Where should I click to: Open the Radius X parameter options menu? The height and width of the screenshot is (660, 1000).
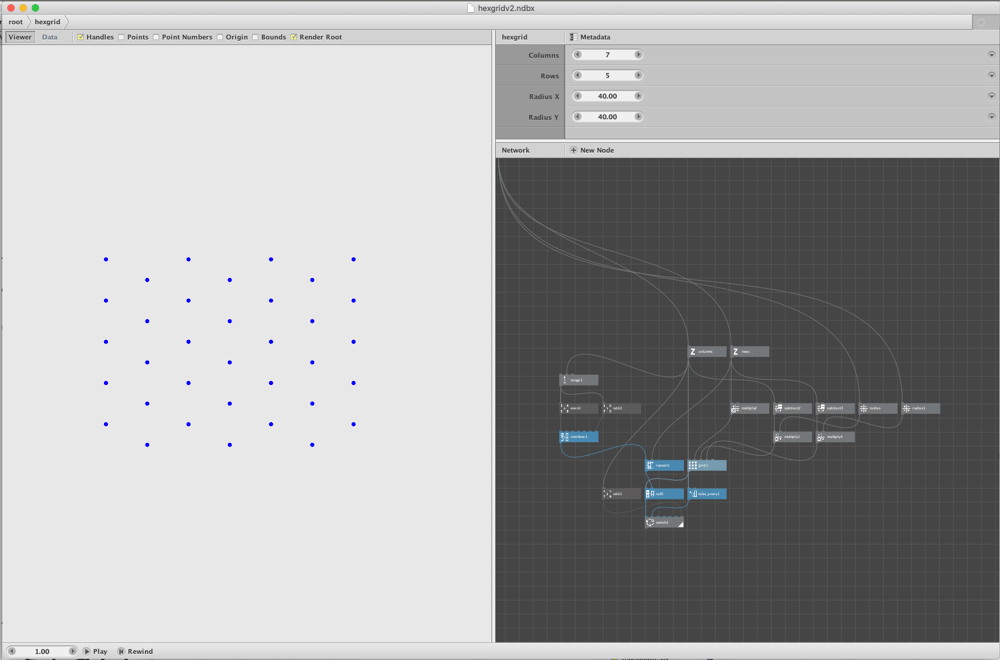coord(991,96)
